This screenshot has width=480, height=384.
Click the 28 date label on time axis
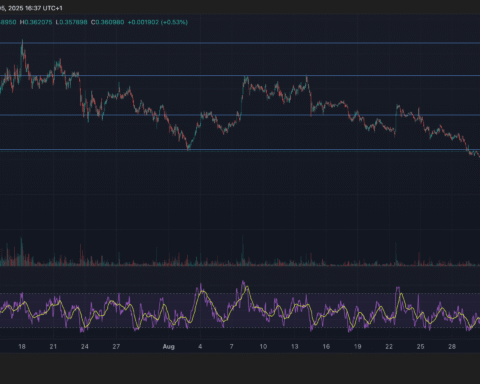(x=452, y=347)
